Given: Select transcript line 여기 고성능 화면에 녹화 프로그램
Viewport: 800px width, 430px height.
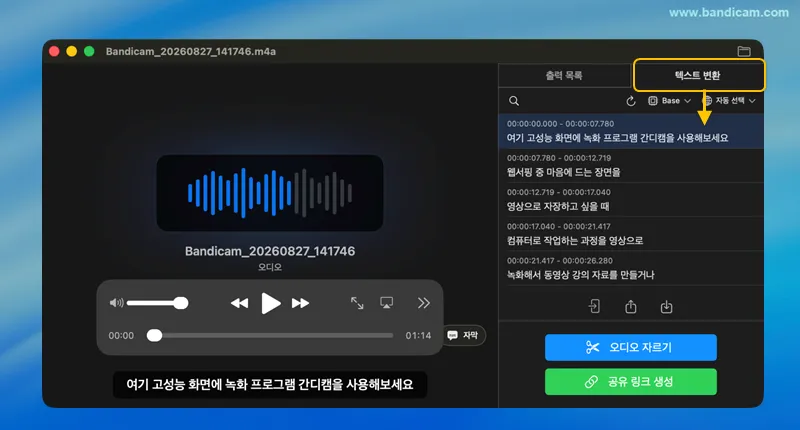Looking at the screenshot, I should tap(631, 132).
